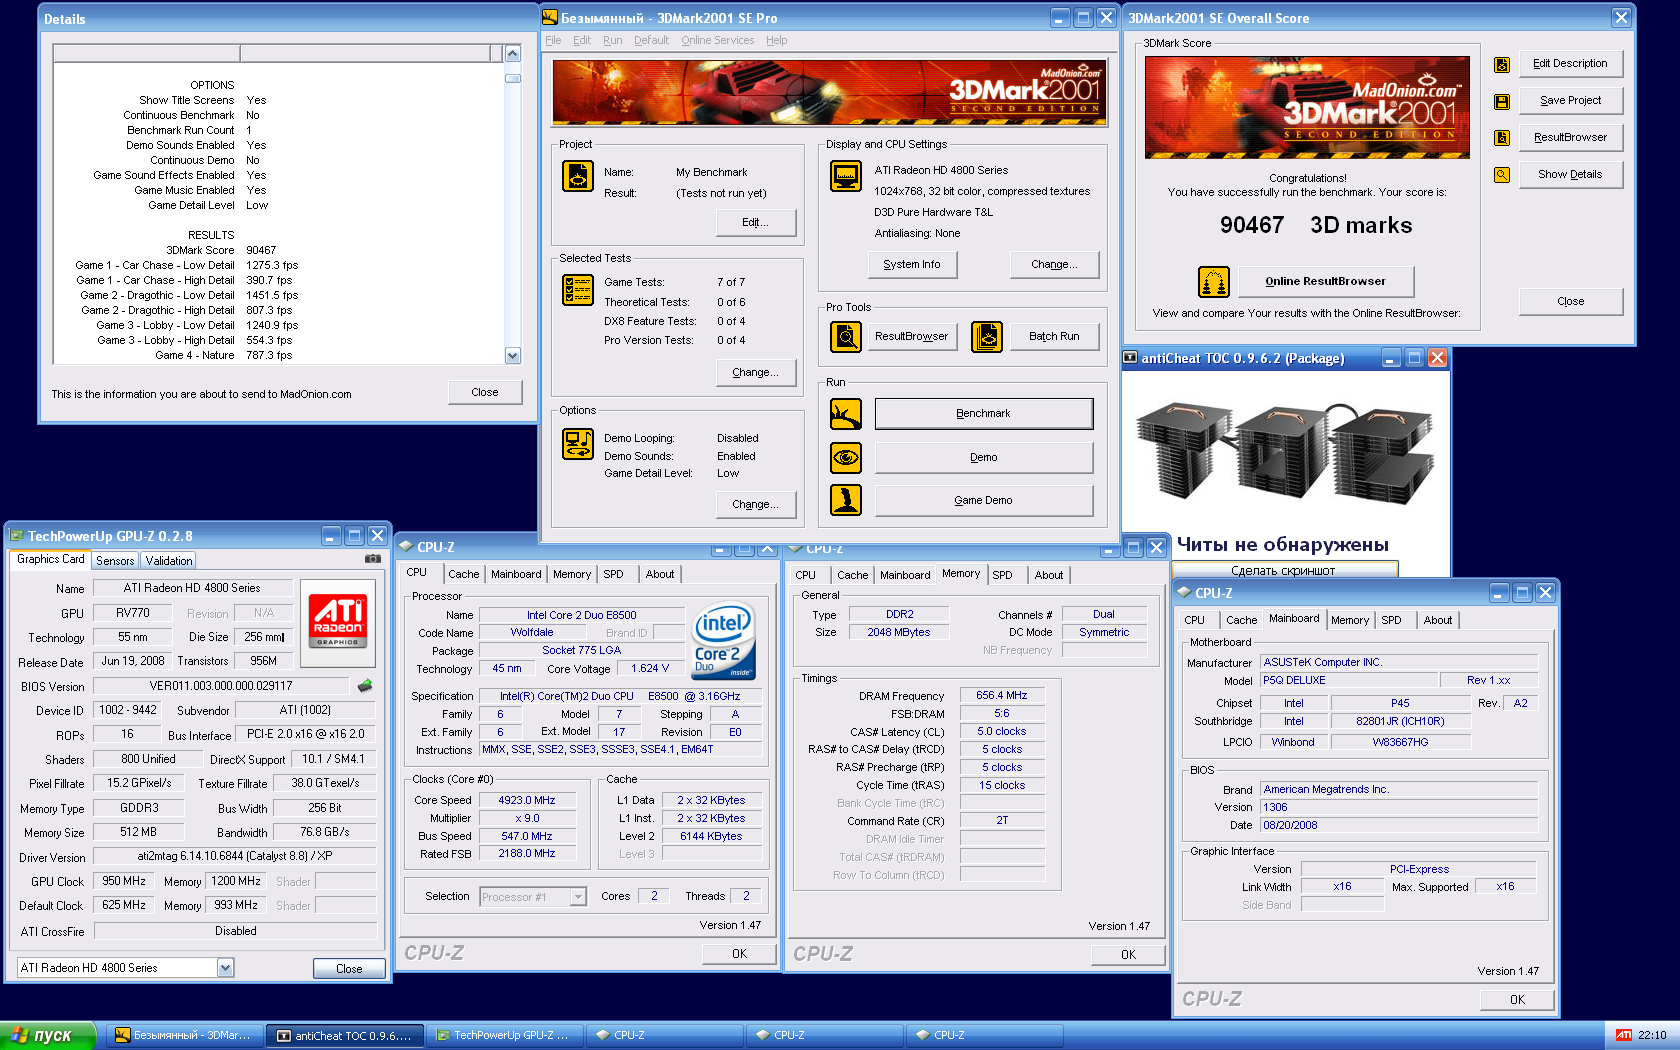Switch to the Validation tab in GPU-Z
The width and height of the screenshot is (1680, 1050).
coord(168,561)
